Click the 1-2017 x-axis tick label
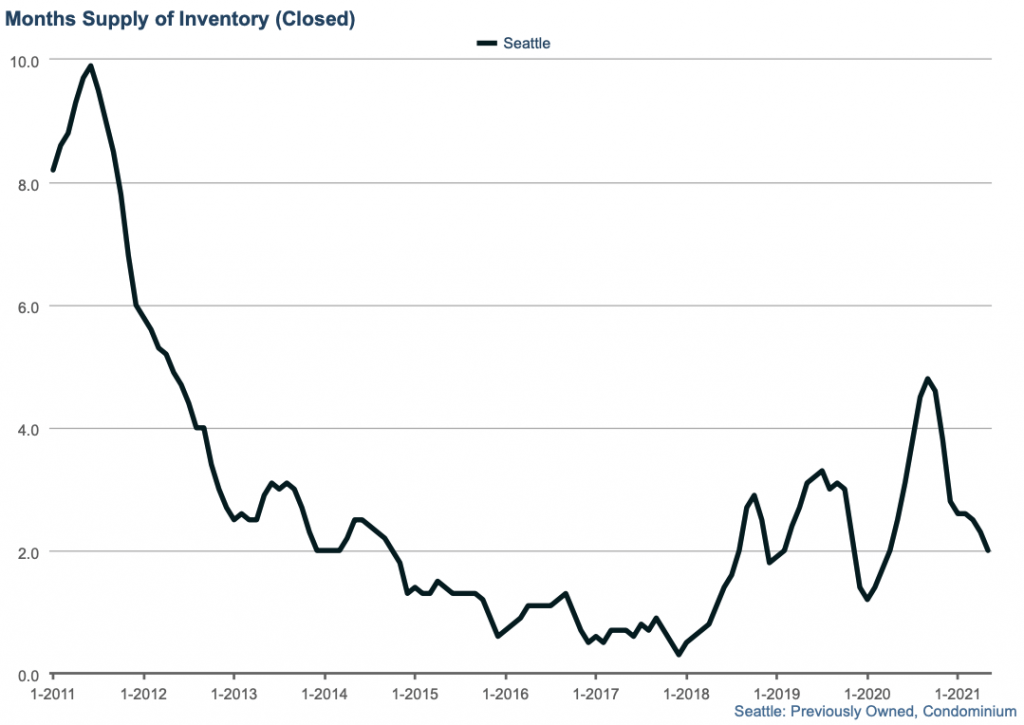1024x725 pixels. (x=595, y=693)
